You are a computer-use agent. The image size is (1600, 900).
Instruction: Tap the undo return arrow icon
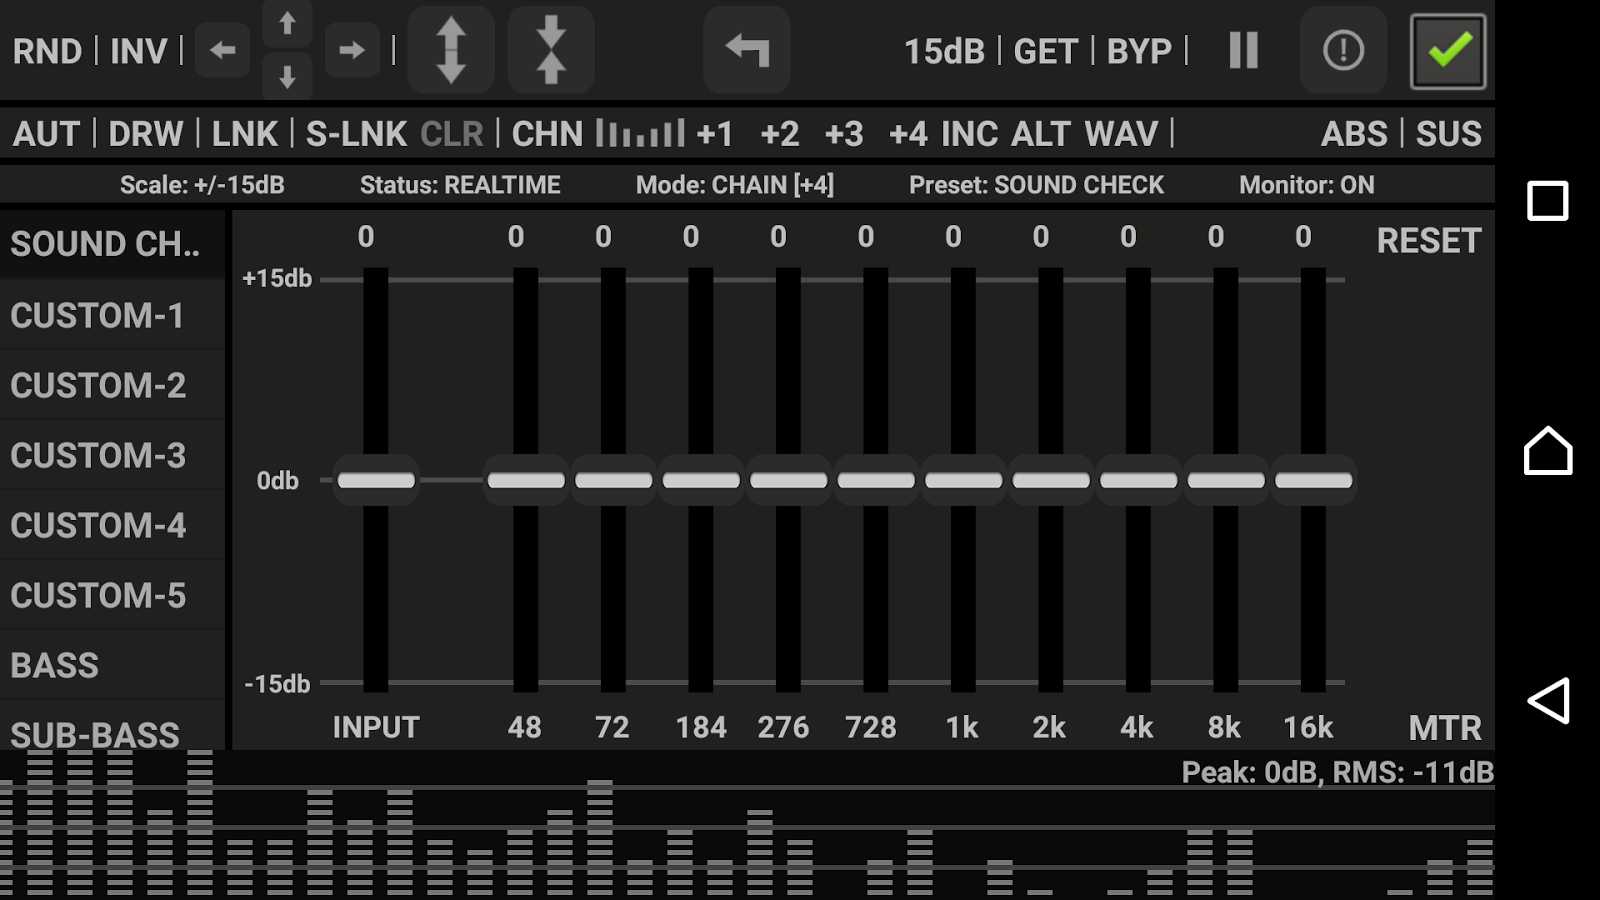point(747,50)
